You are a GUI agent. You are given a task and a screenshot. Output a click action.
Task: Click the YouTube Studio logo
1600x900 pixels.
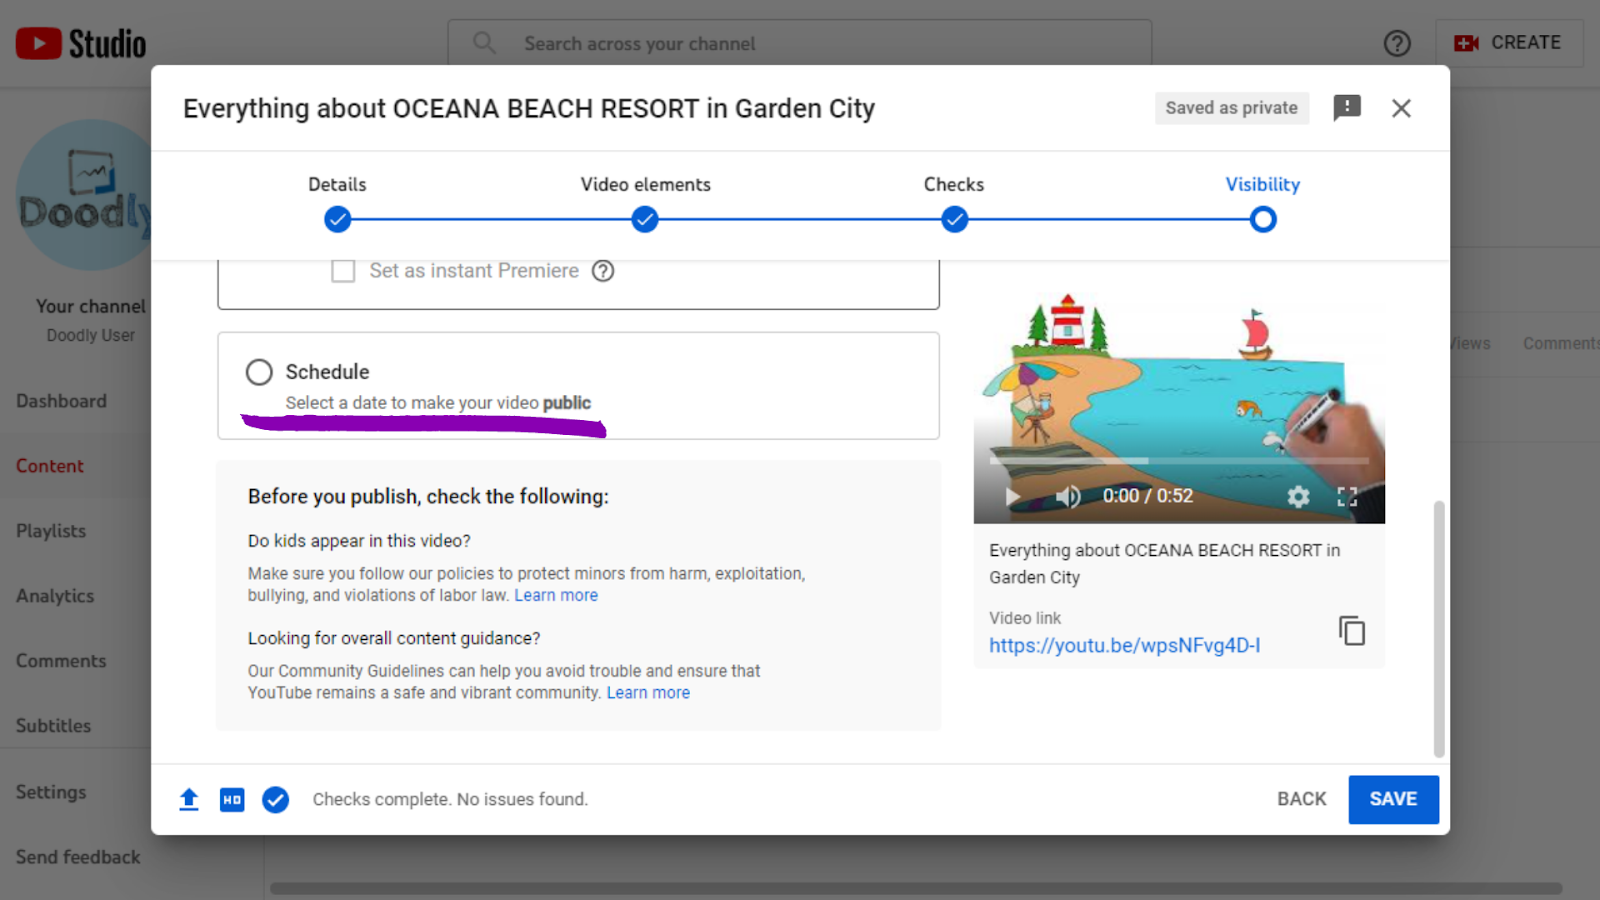coord(81,43)
